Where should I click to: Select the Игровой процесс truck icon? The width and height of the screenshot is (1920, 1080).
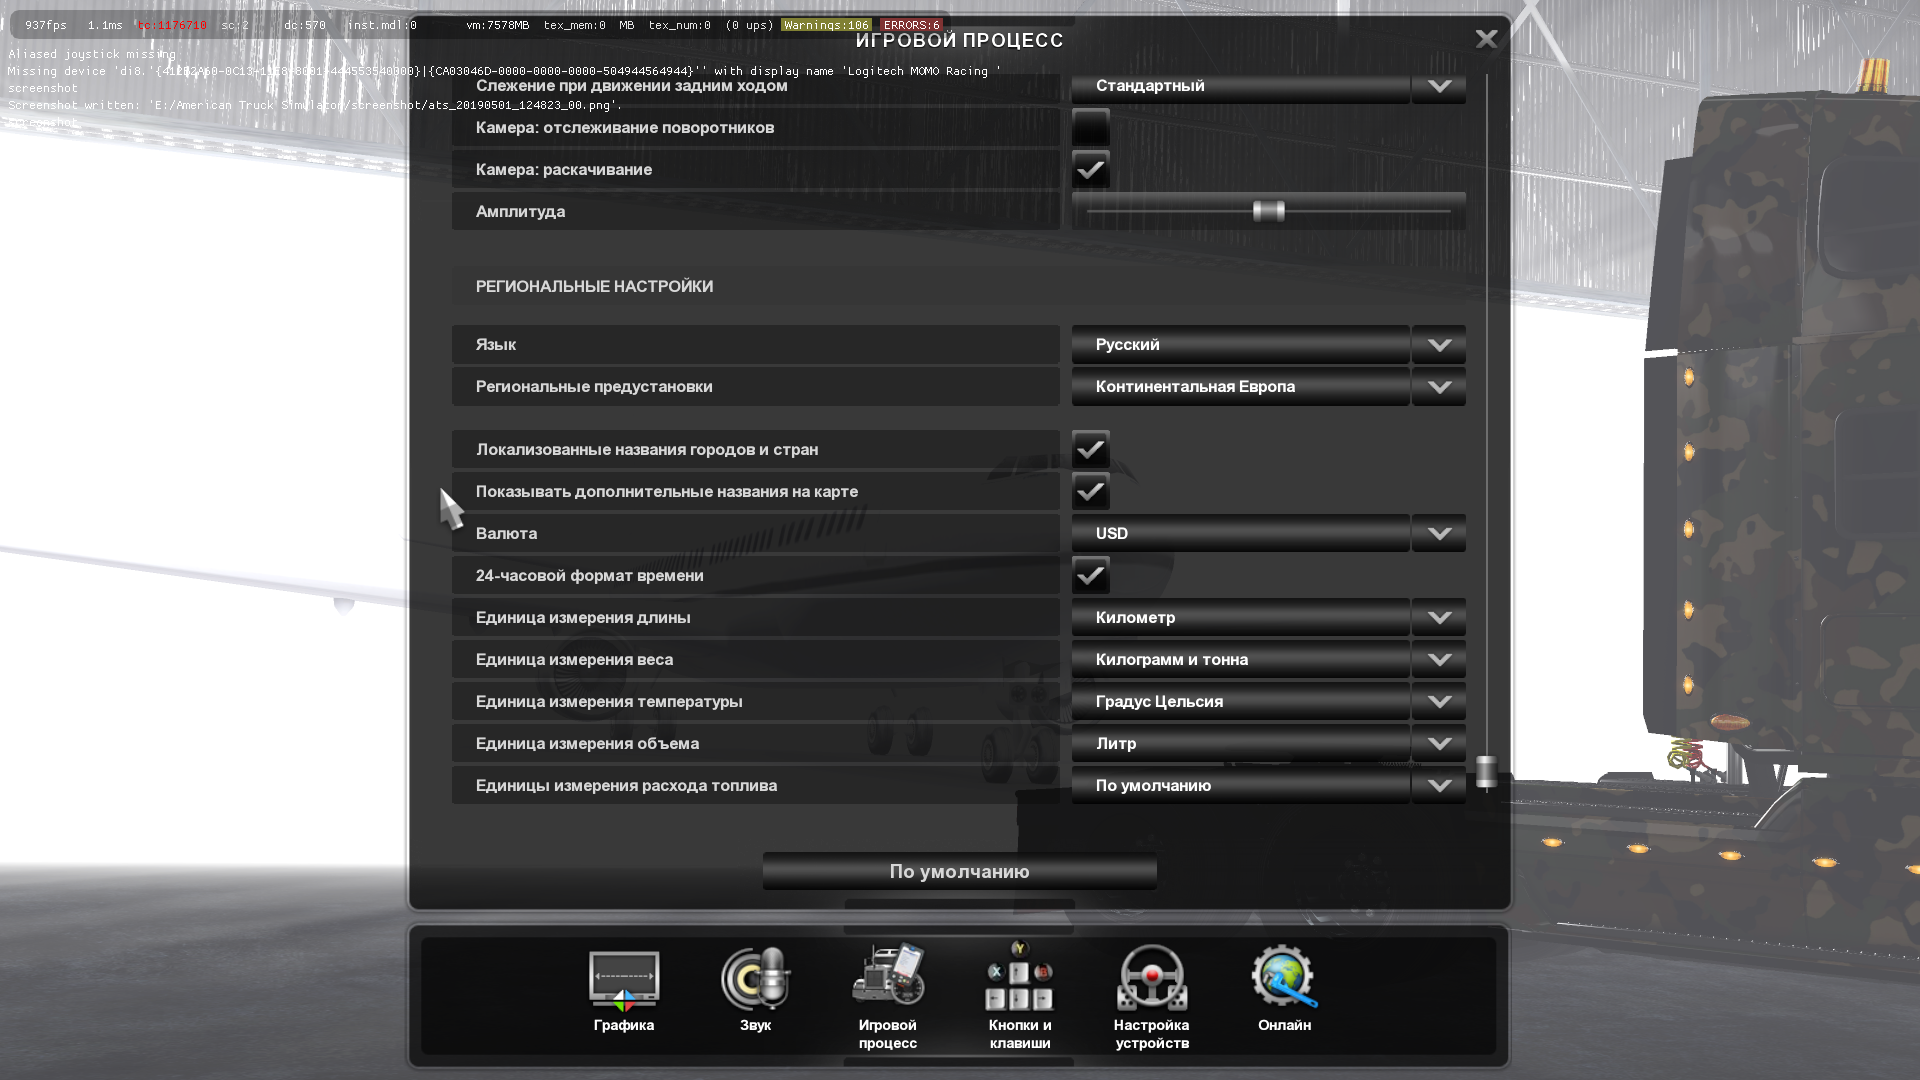(888, 974)
